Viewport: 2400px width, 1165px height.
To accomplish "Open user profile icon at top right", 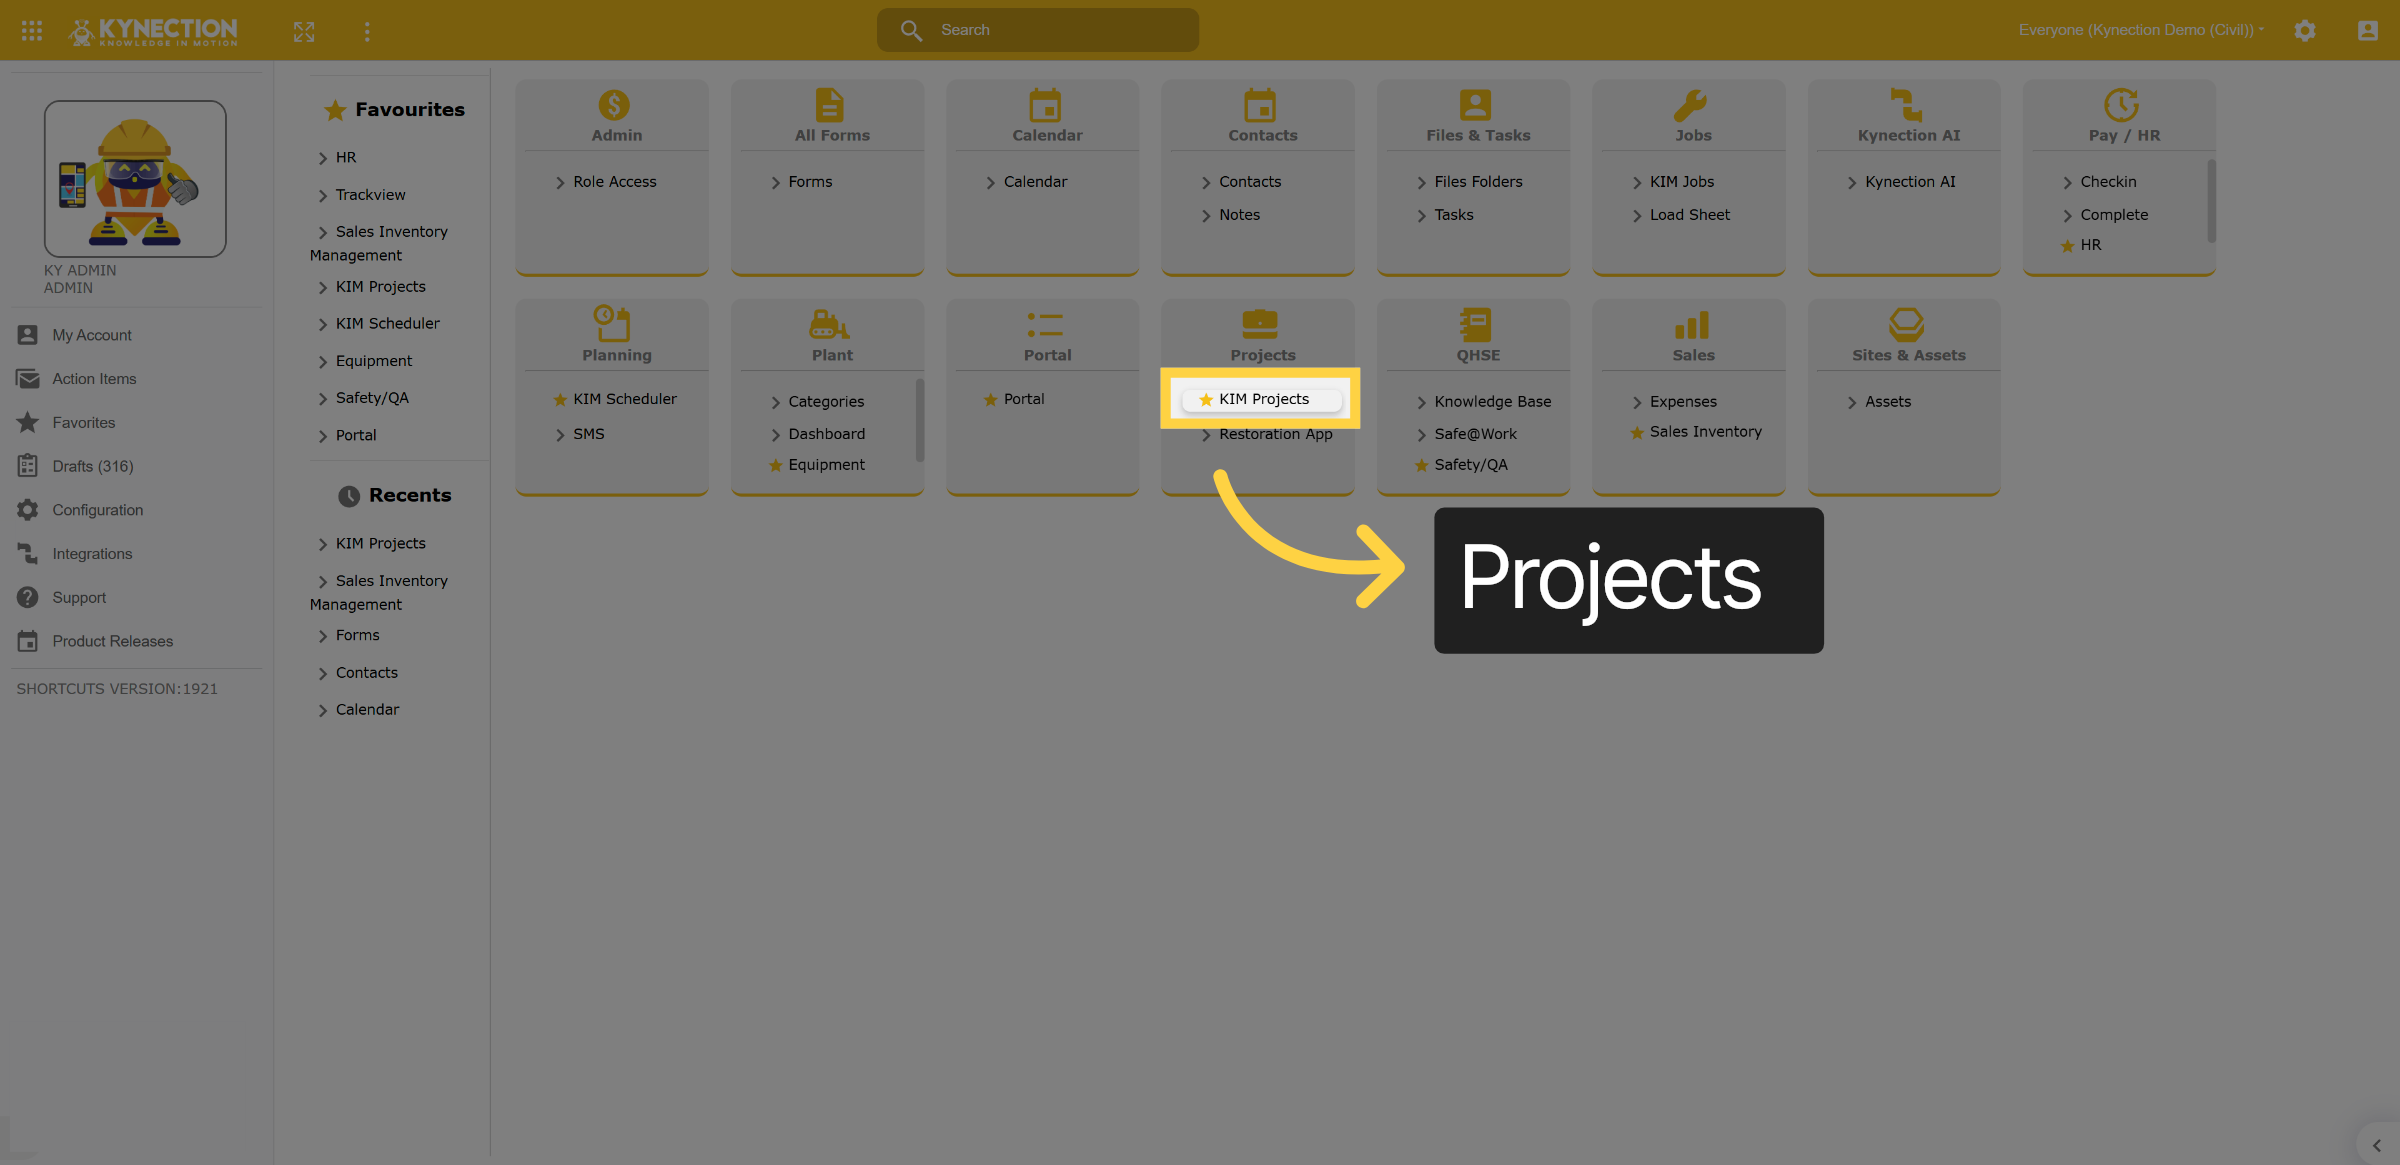I will coord(2368,30).
